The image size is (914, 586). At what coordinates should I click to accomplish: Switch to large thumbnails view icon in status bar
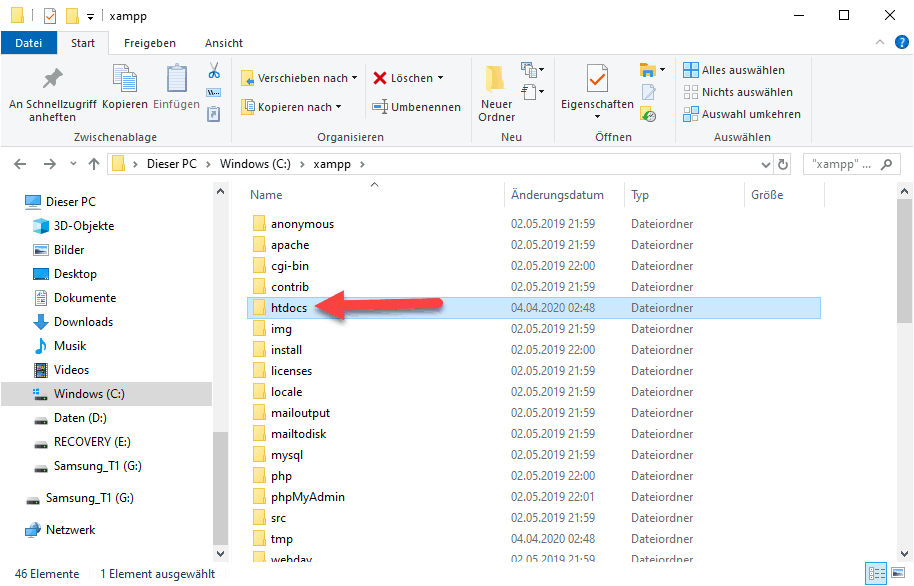coord(899,574)
